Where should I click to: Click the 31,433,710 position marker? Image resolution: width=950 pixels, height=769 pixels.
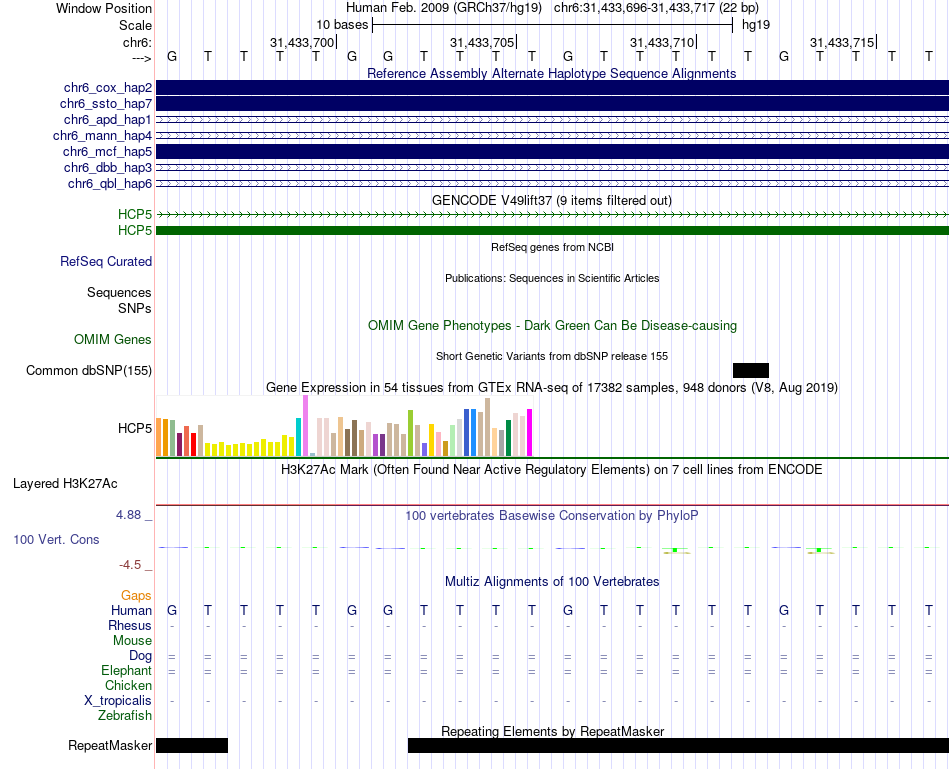pos(662,43)
